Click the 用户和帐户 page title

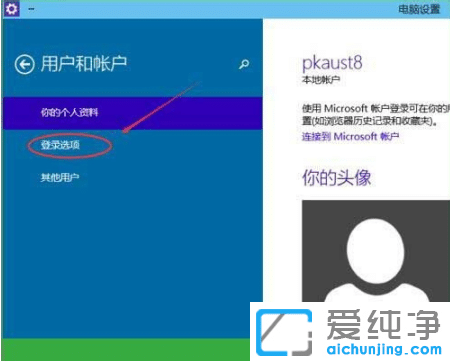(x=84, y=64)
